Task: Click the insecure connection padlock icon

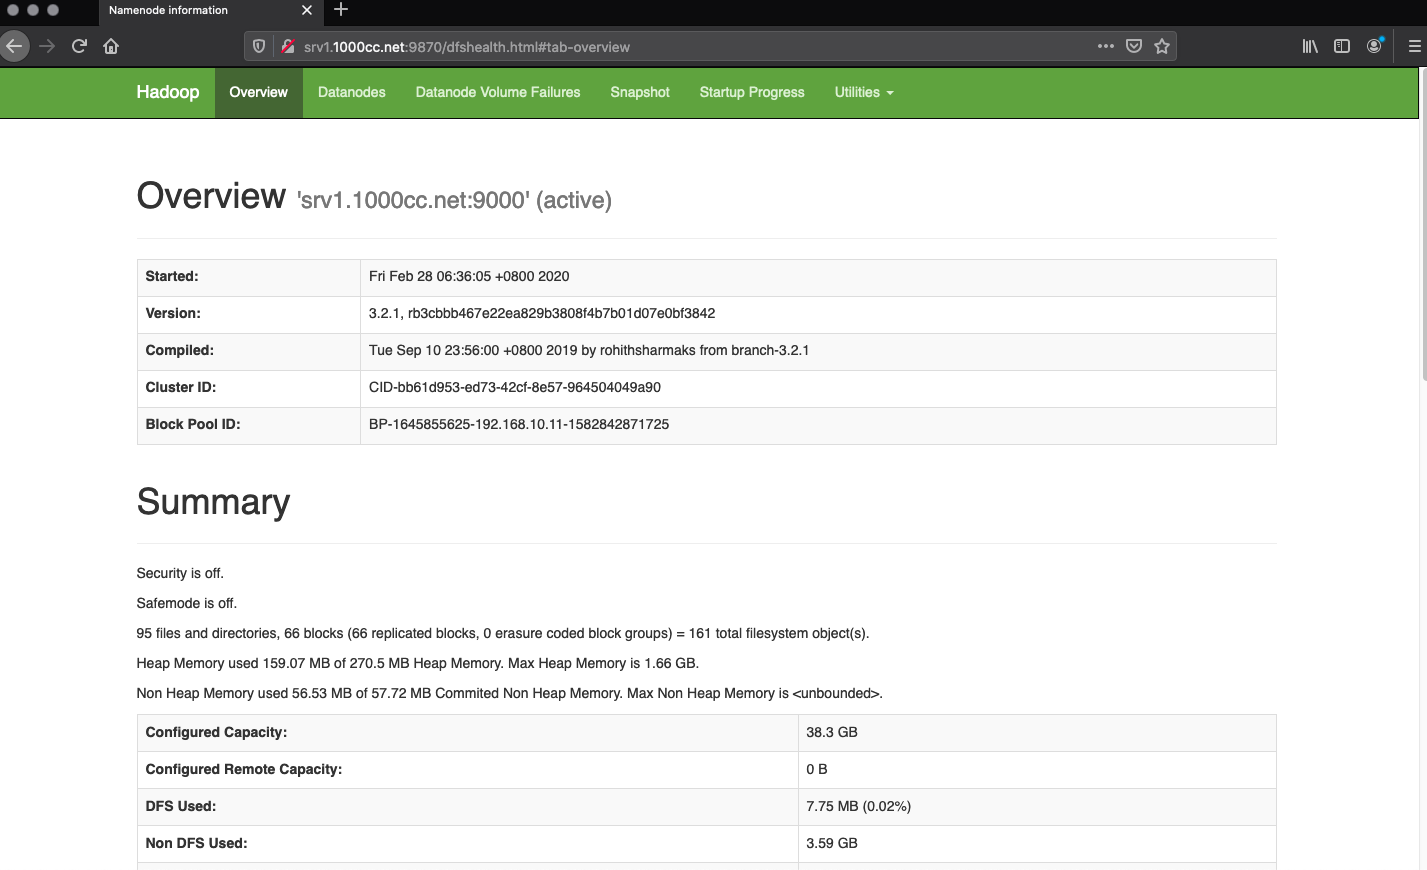Action: coord(288,47)
